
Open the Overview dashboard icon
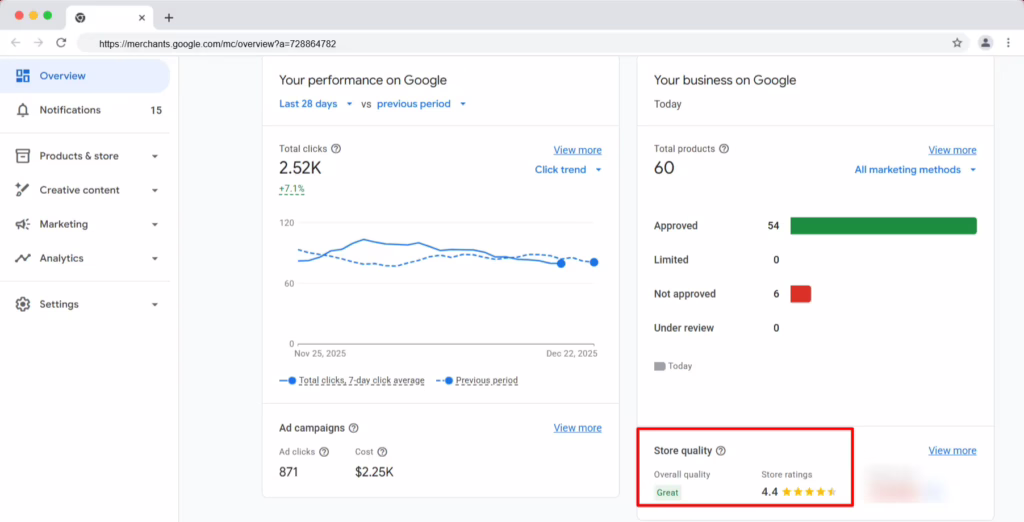[x=23, y=76]
